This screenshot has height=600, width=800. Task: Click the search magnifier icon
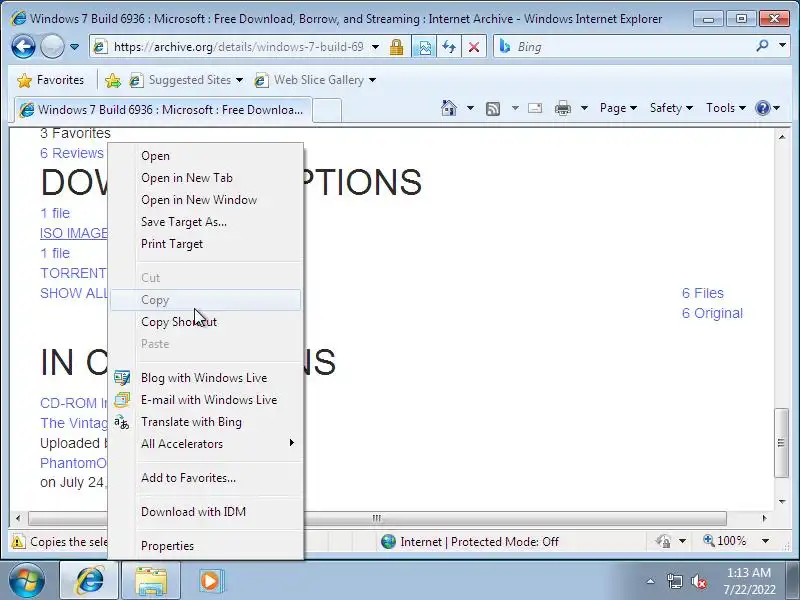762,46
